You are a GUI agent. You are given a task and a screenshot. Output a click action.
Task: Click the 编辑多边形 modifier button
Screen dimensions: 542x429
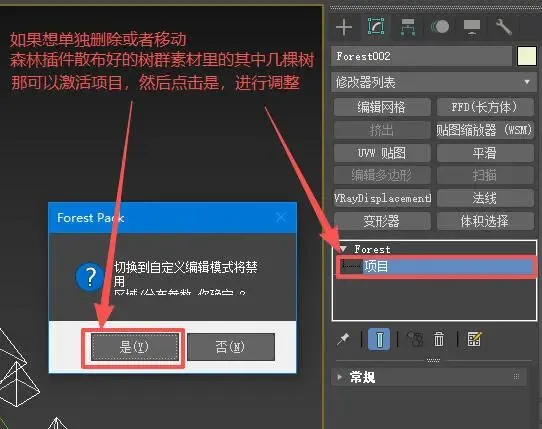pyautogui.click(x=382, y=175)
